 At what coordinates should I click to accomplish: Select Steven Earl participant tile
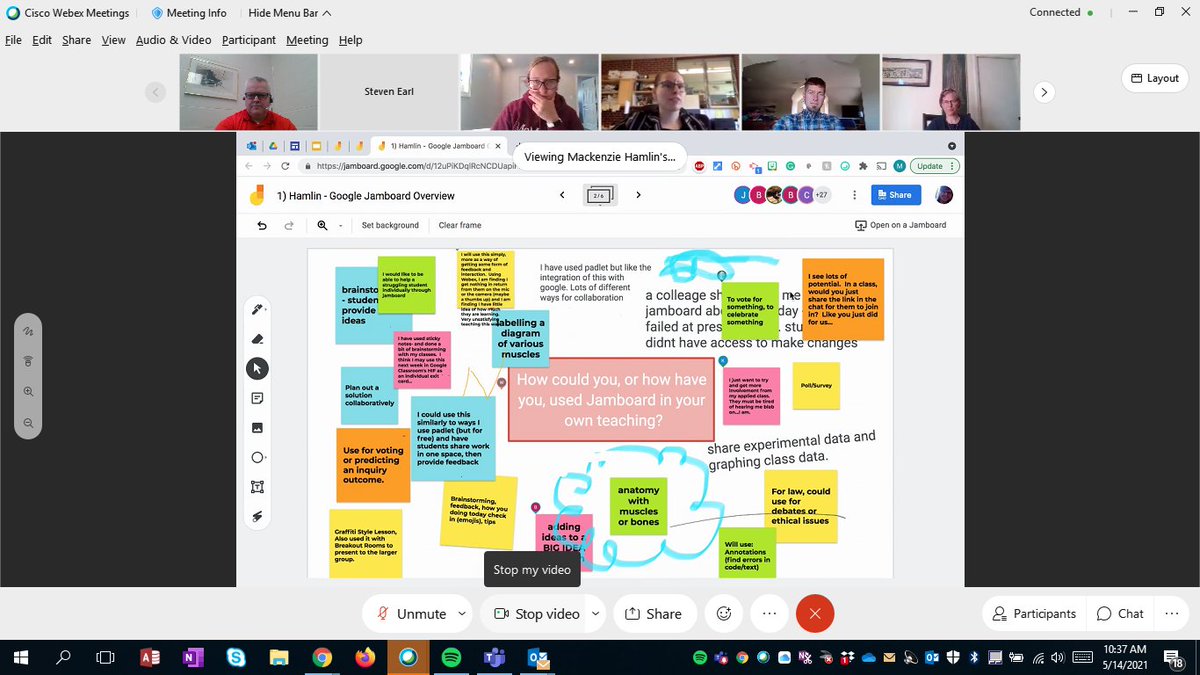pyautogui.click(x=388, y=92)
